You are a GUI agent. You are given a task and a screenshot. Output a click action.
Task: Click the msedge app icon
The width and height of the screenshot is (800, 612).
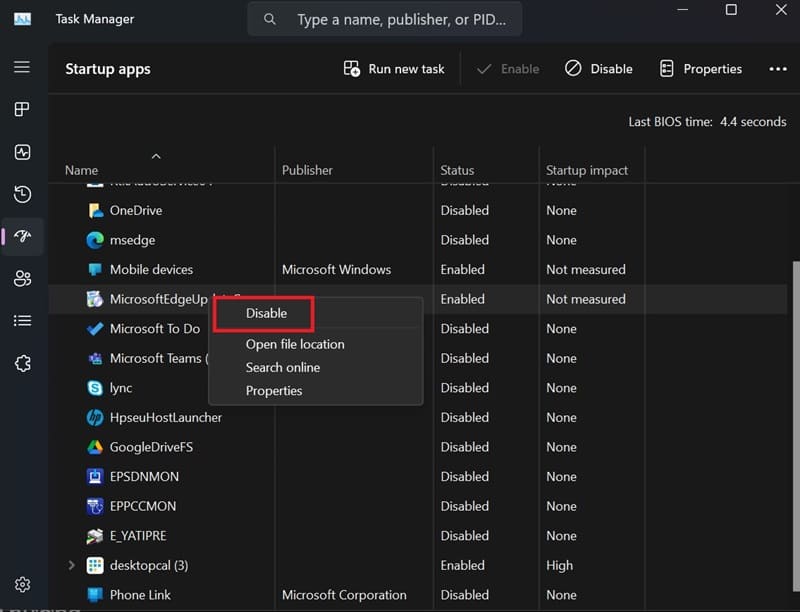95,240
